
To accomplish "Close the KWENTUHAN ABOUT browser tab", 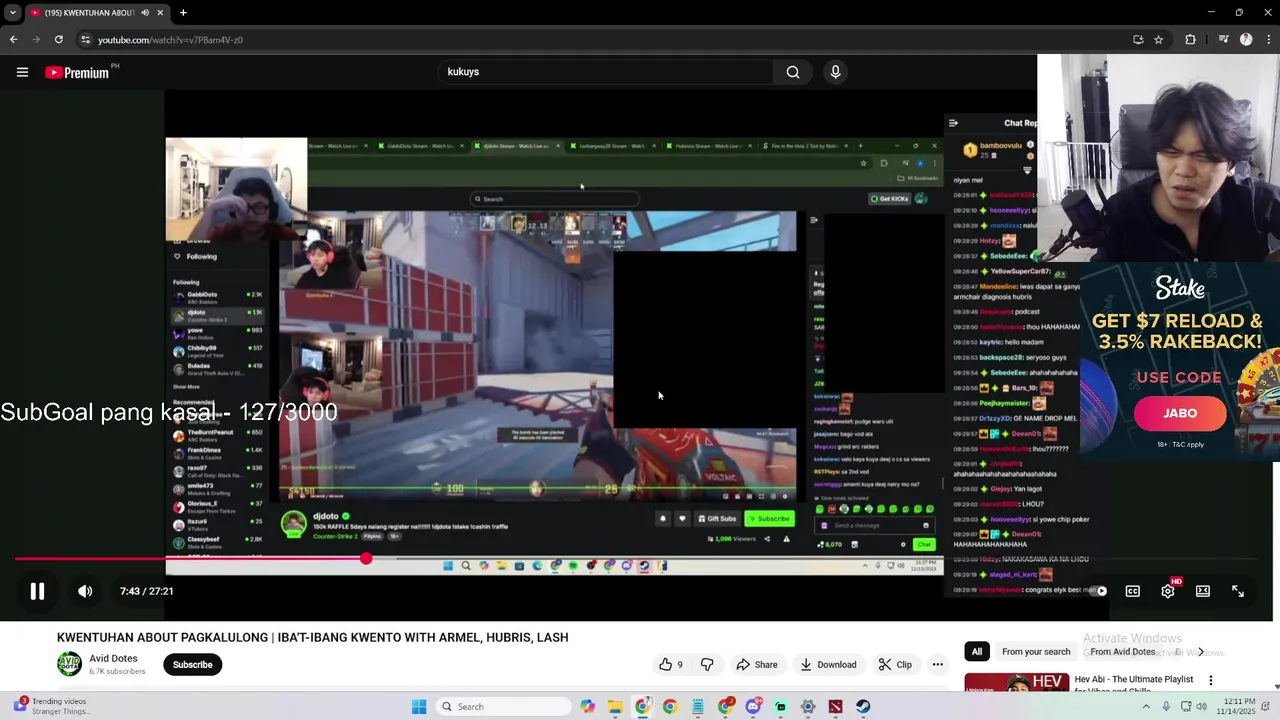I will [160, 13].
